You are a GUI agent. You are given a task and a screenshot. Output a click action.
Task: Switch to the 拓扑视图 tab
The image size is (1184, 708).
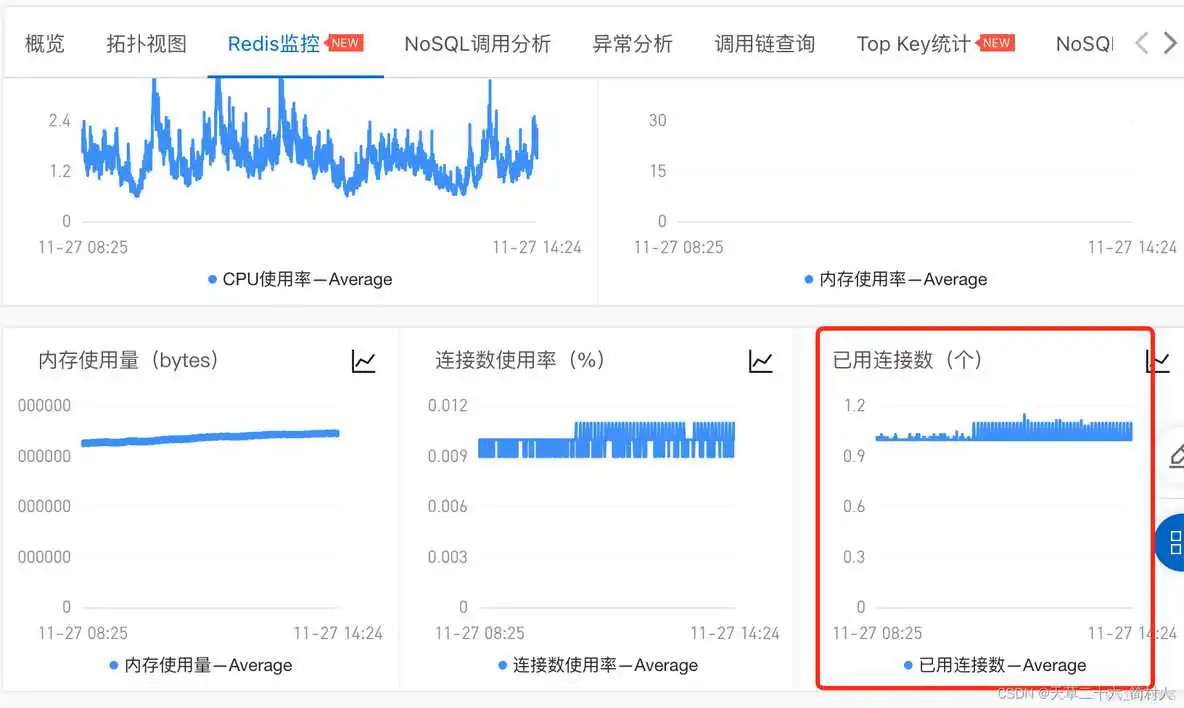tap(146, 43)
